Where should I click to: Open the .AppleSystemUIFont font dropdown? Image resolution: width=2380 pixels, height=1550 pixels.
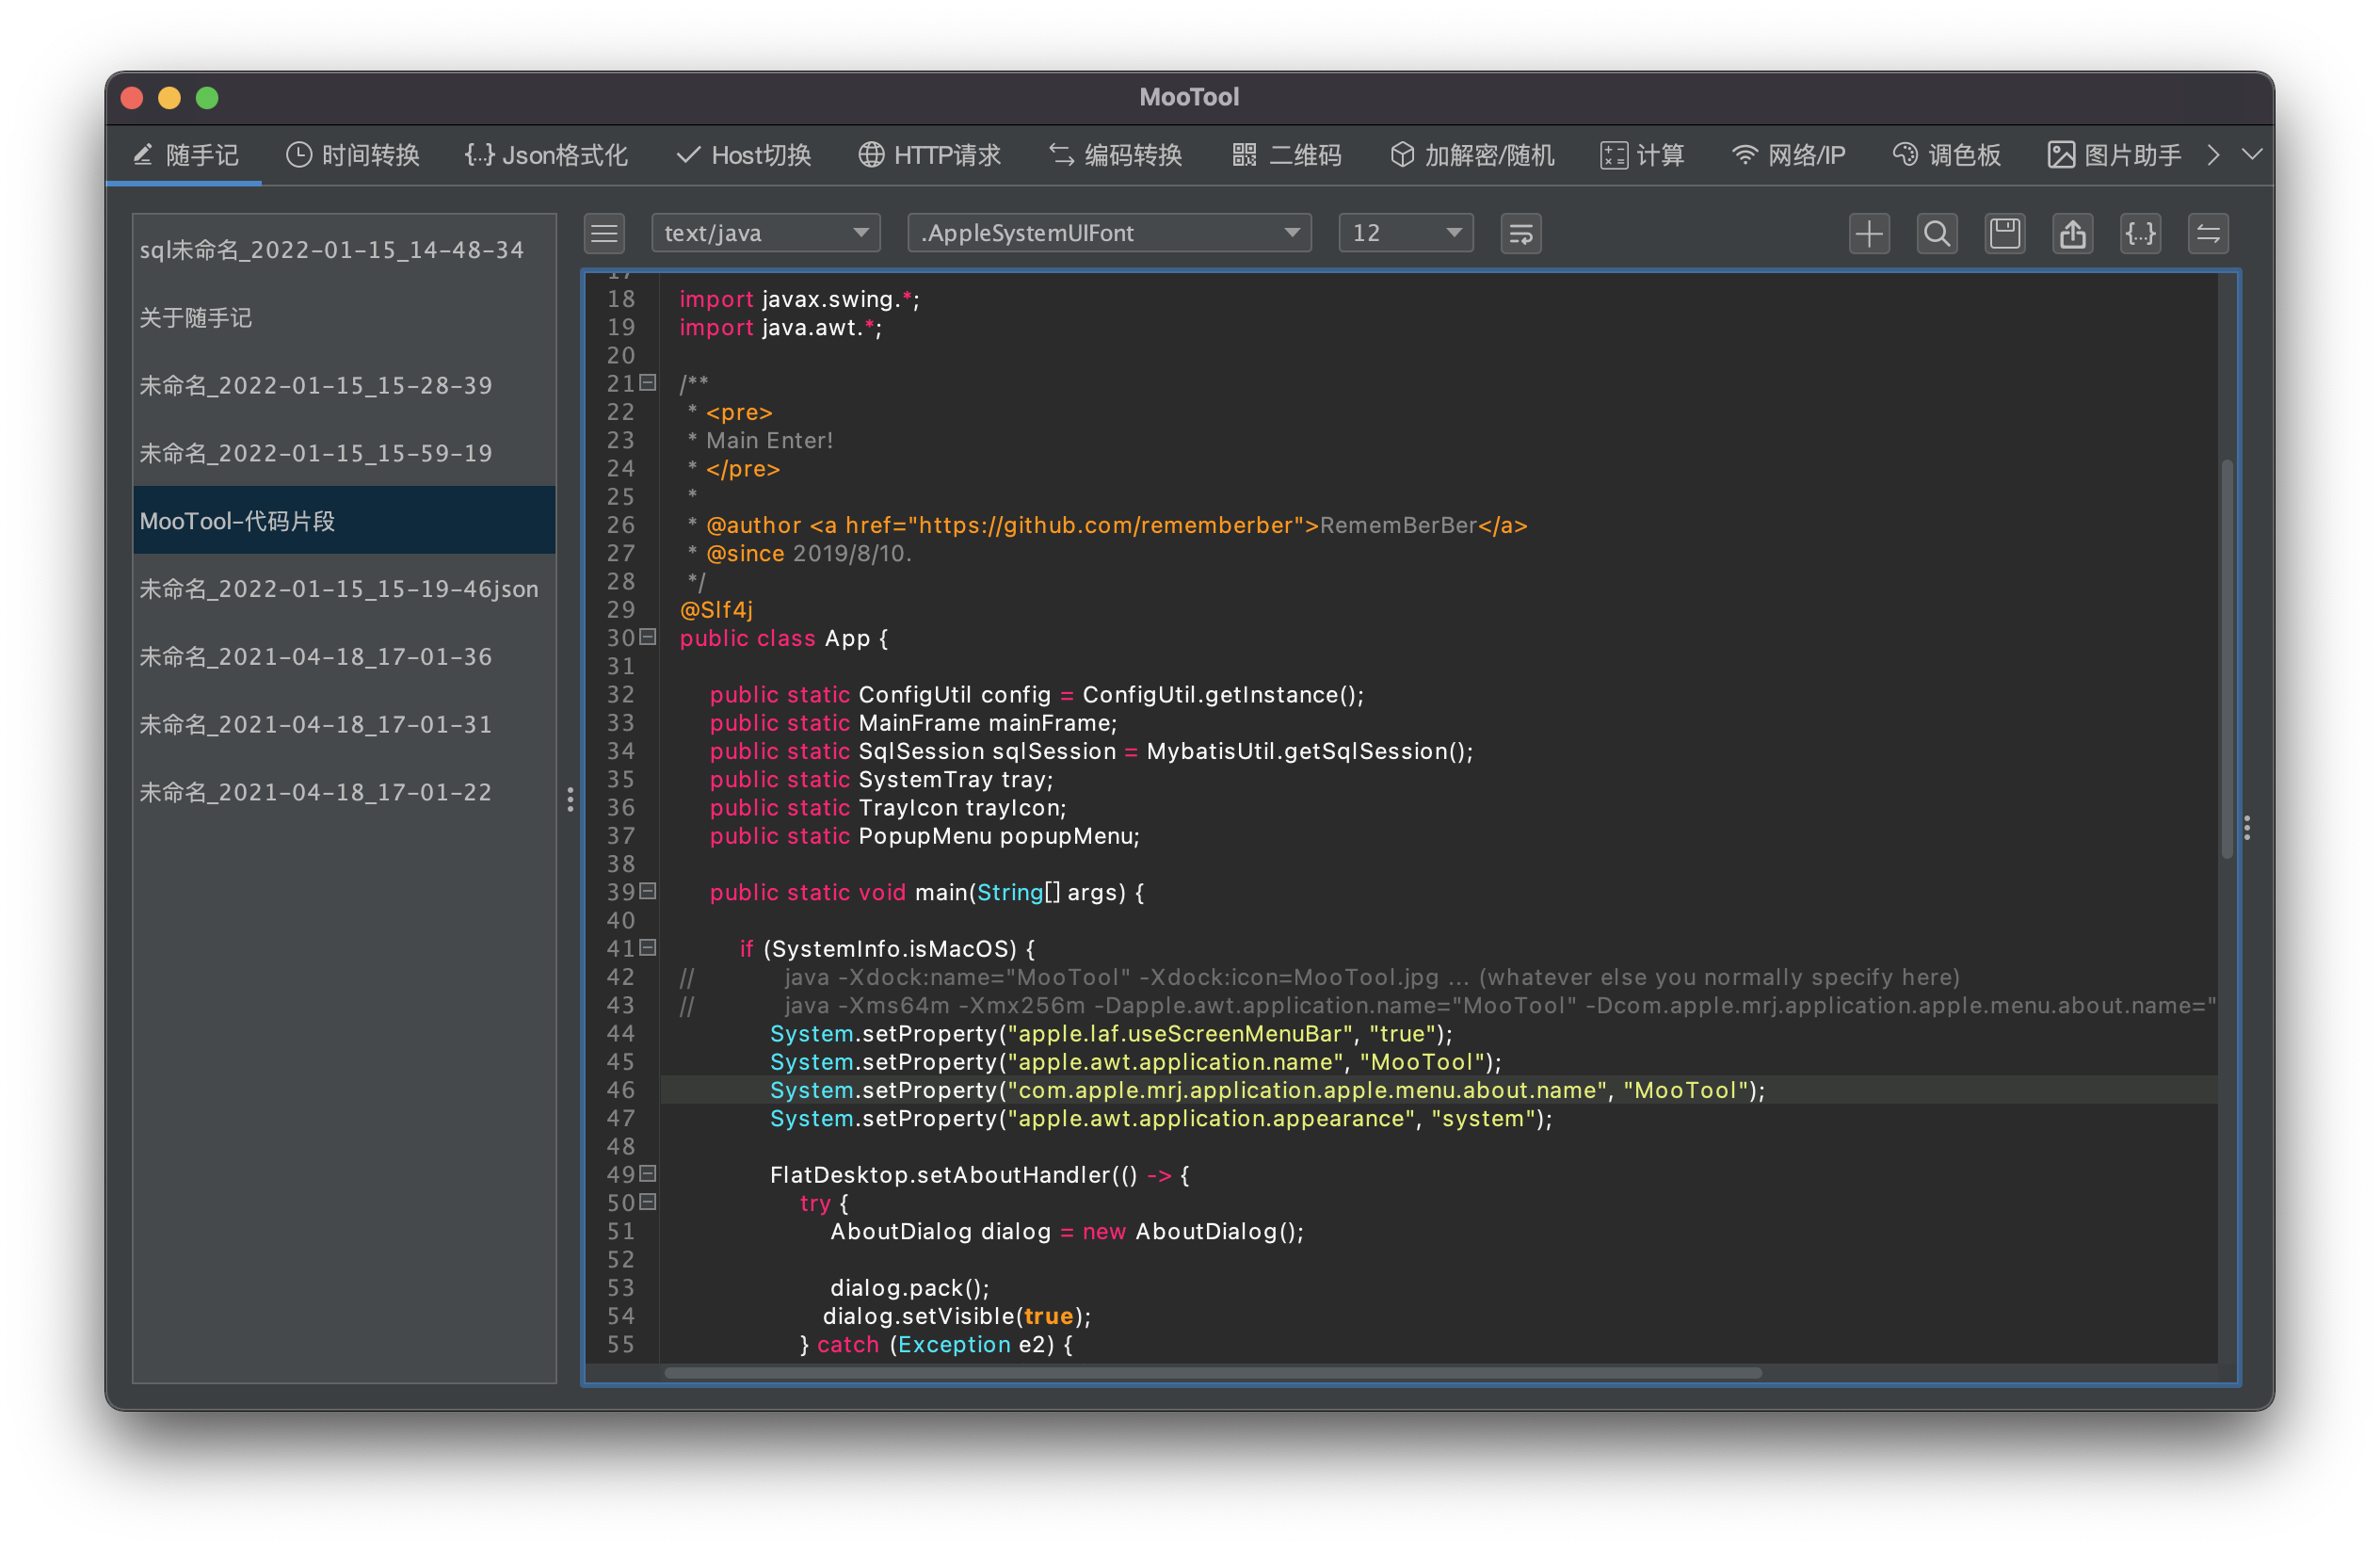pyautogui.click(x=1108, y=234)
